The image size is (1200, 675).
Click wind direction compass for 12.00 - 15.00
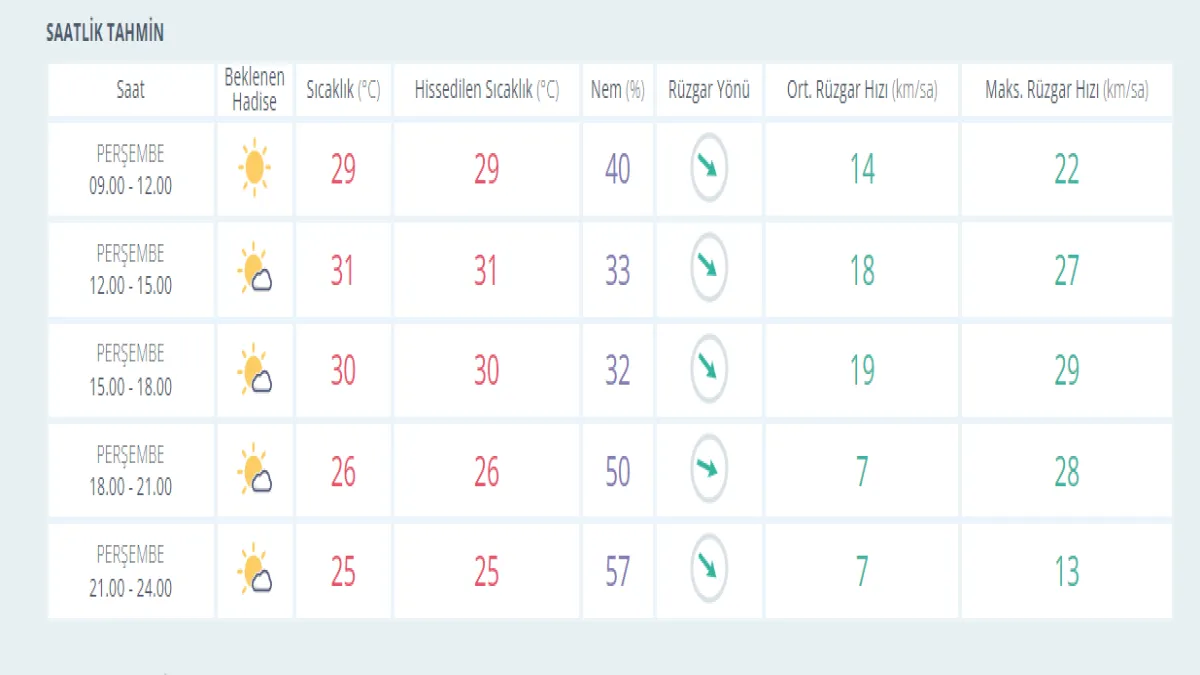(x=709, y=268)
